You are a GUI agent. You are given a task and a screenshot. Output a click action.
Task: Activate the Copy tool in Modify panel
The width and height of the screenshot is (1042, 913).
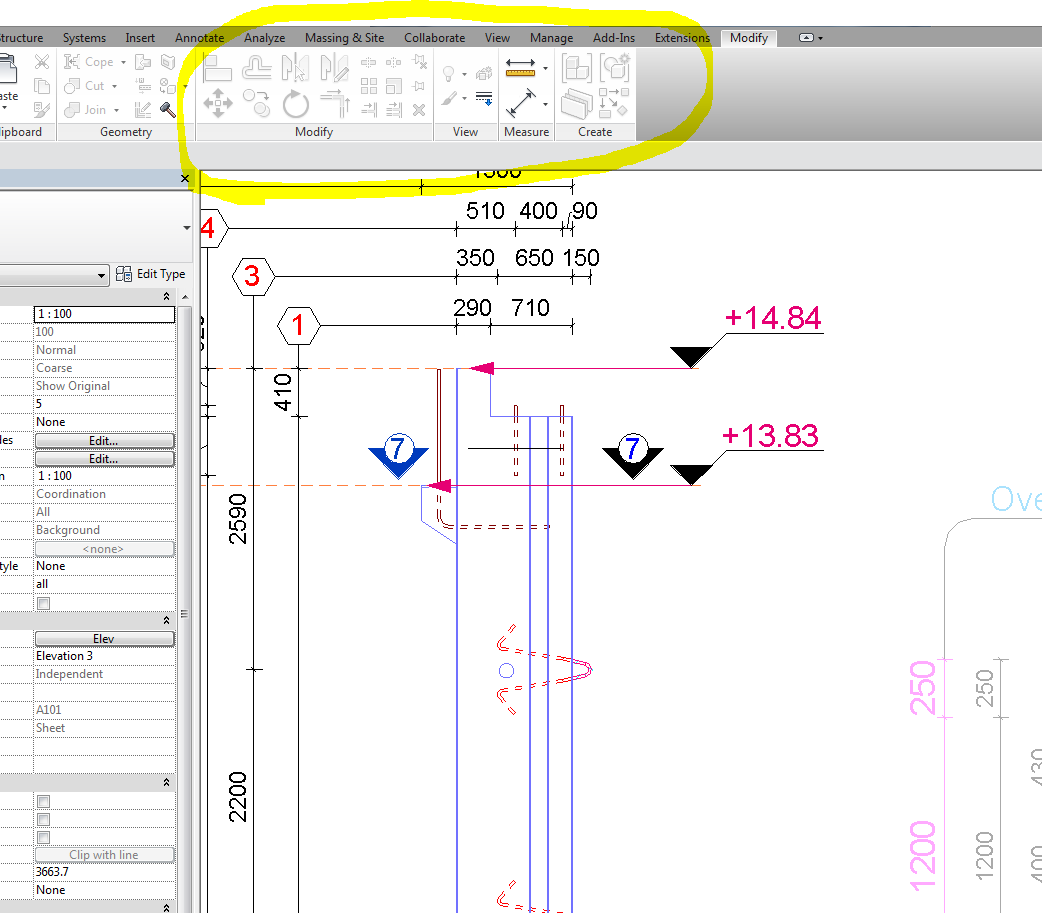[257, 104]
